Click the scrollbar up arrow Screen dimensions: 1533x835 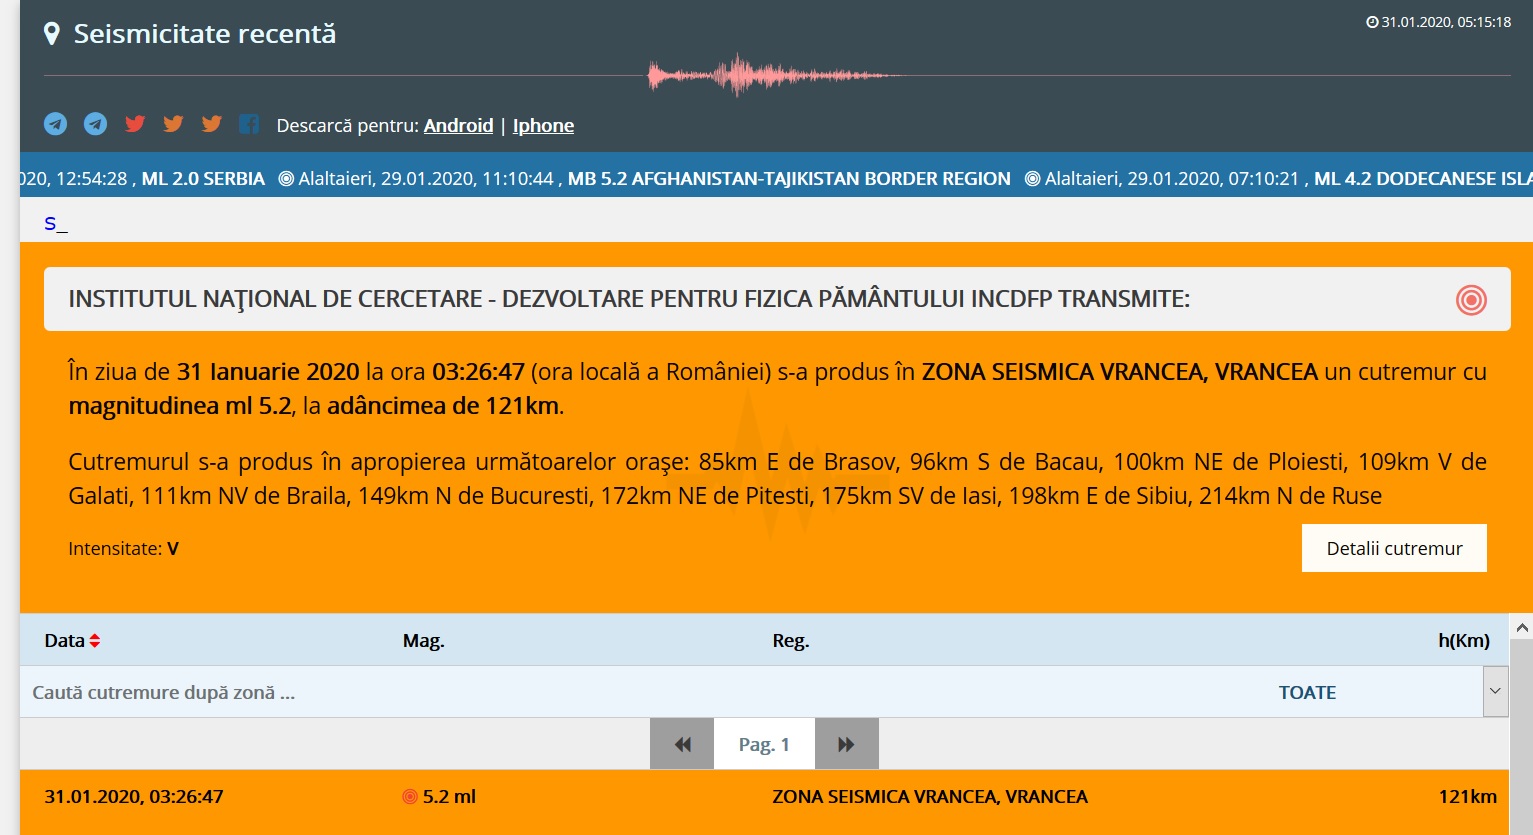coord(1522,628)
